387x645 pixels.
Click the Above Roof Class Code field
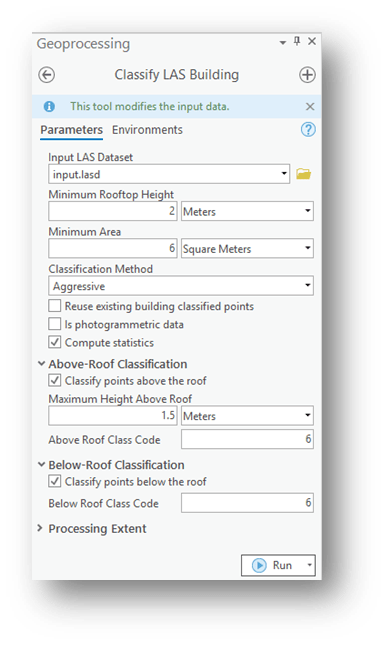click(247, 439)
